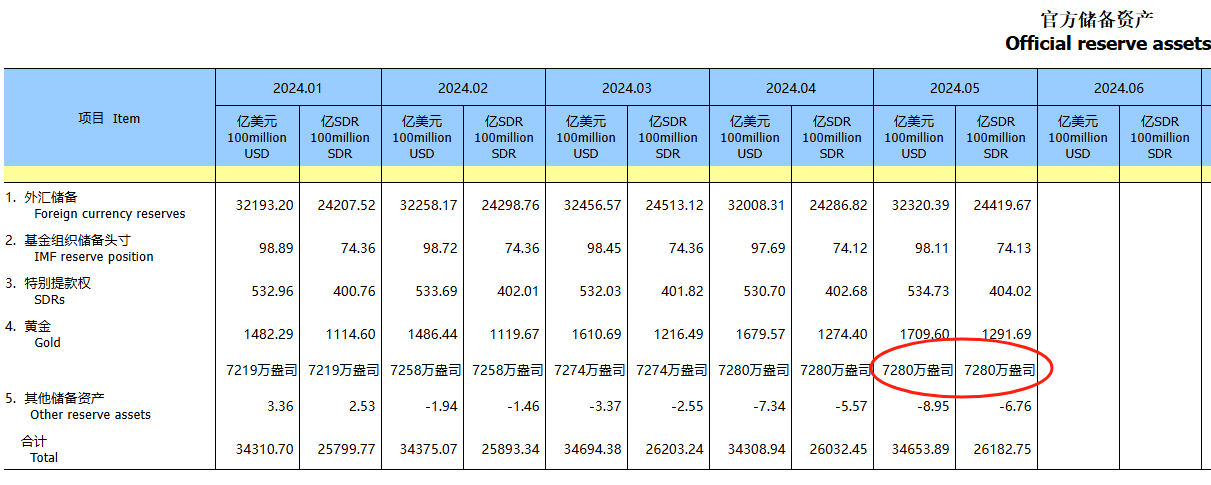The width and height of the screenshot is (1211, 485).
Task: Click the "项目 Item" header cell
Action: pyautogui.click(x=109, y=118)
